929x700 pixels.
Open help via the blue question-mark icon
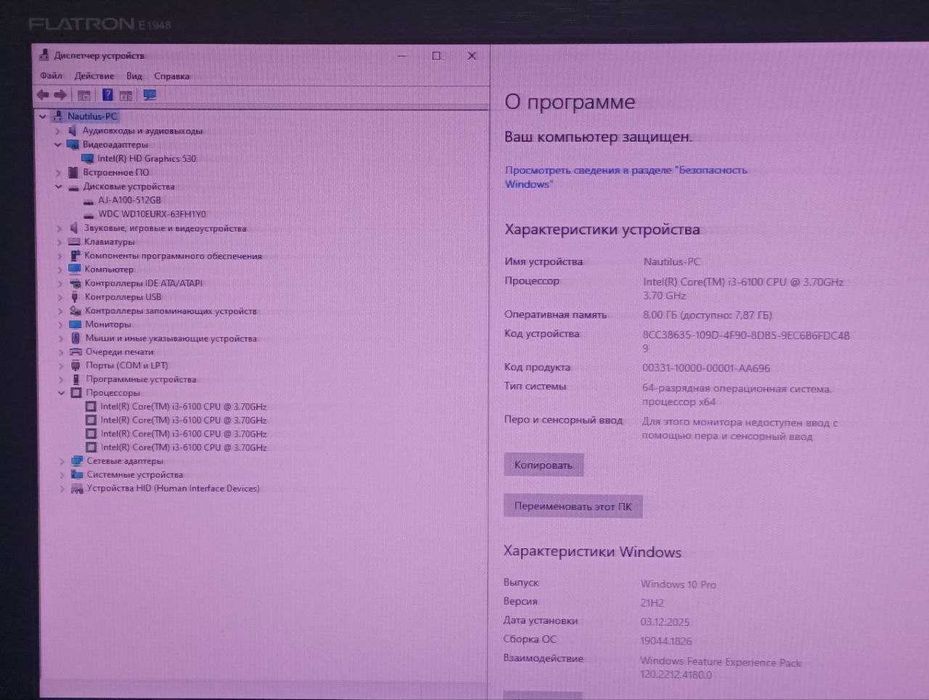point(107,95)
